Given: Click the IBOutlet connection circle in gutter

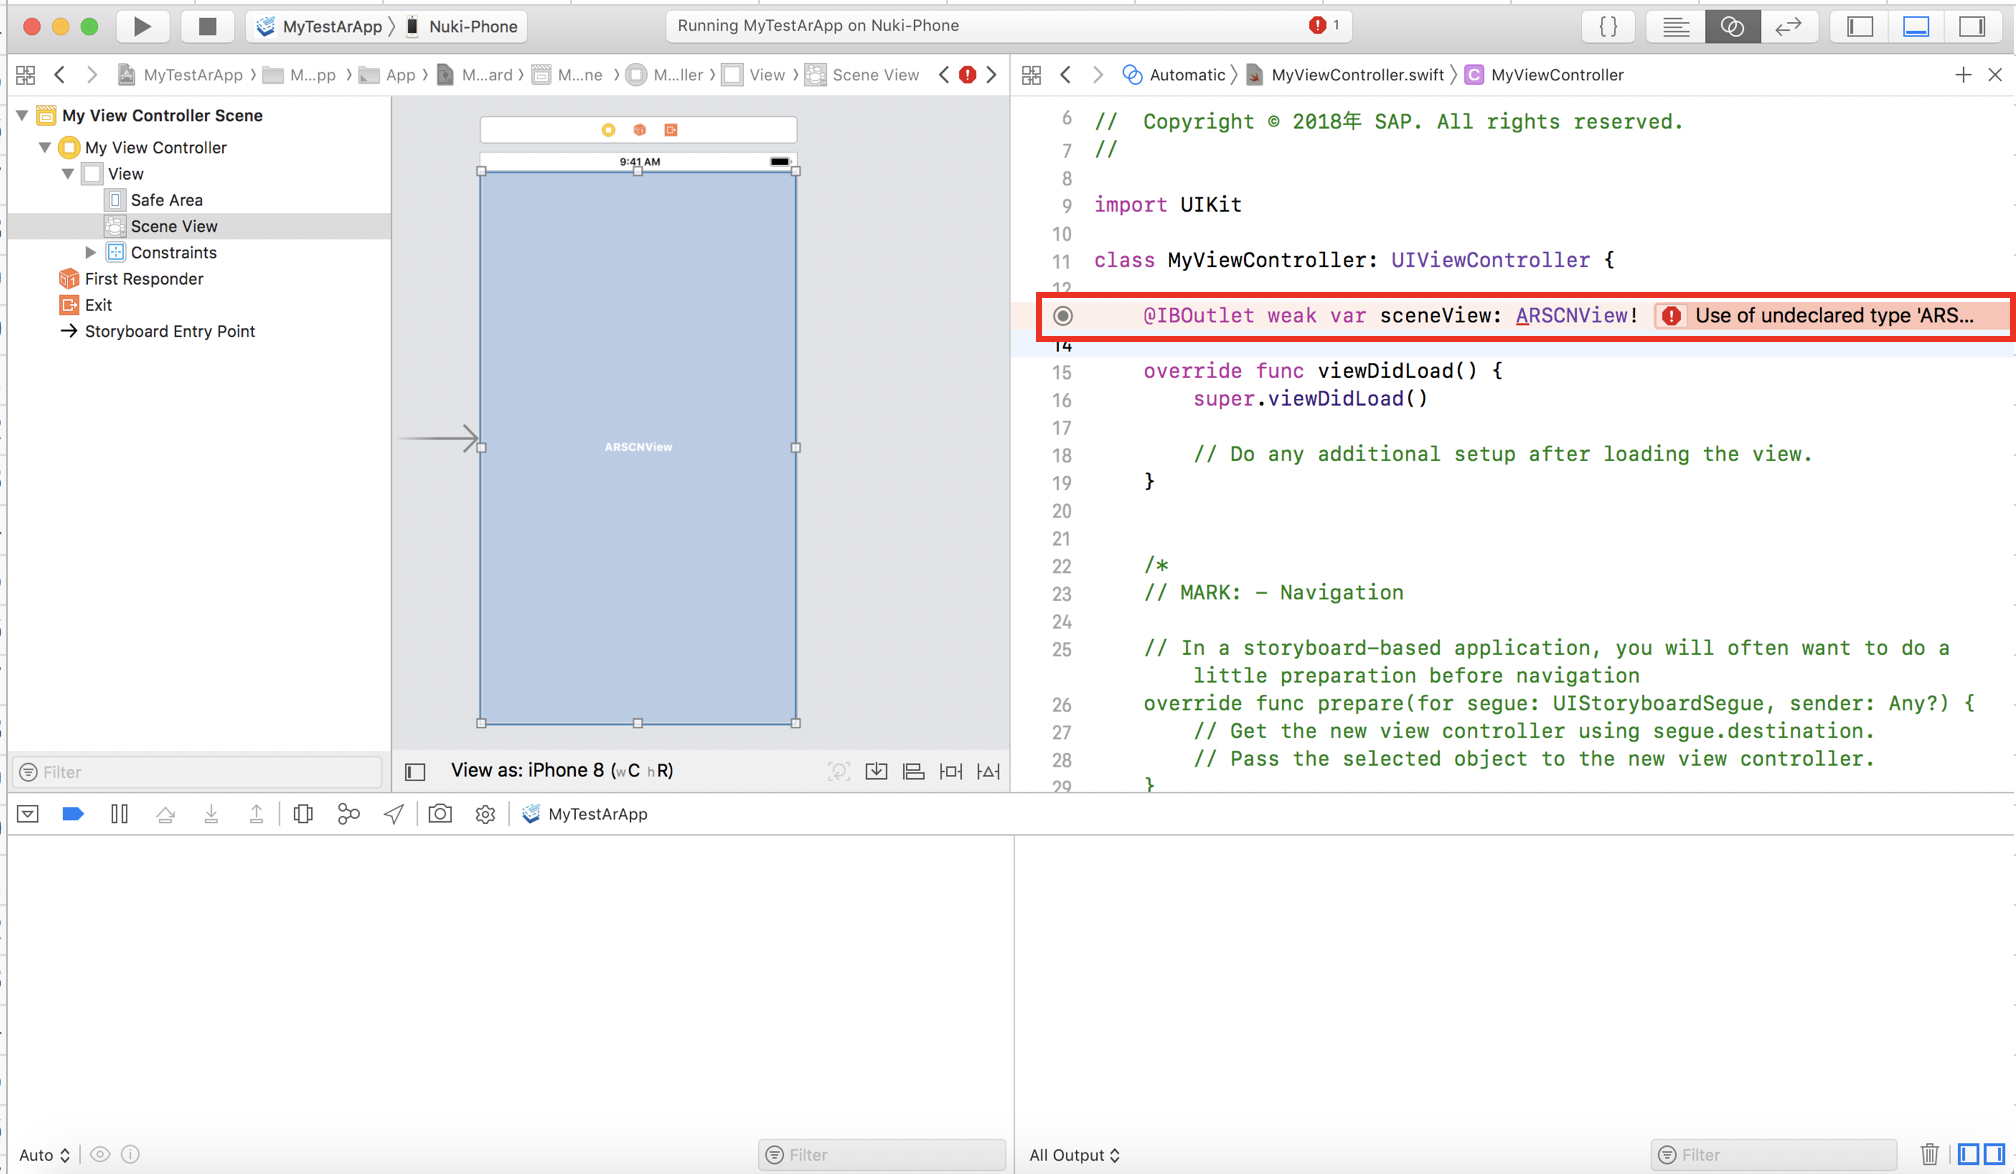Looking at the screenshot, I should coord(1063,316).
